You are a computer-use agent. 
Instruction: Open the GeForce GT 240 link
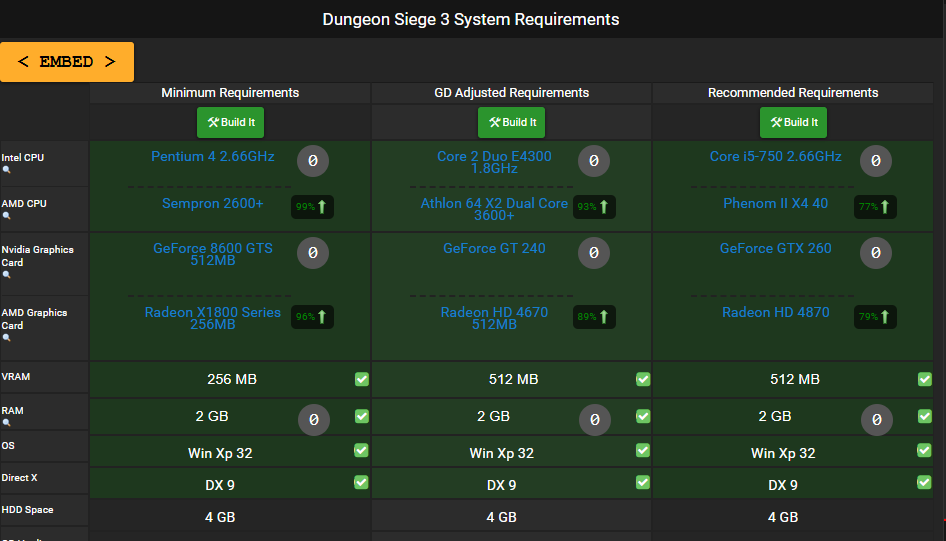494,248
